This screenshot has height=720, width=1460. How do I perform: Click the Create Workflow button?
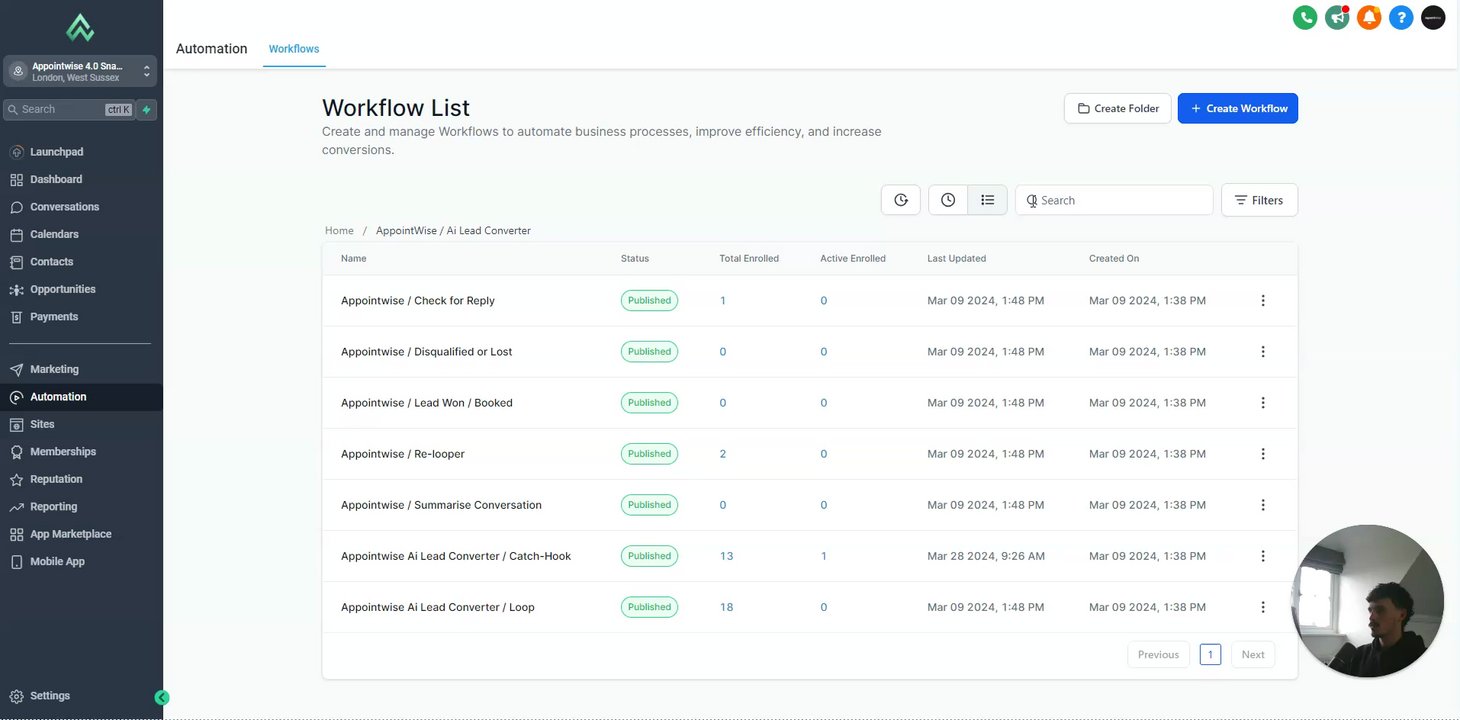click(1237, 108)
